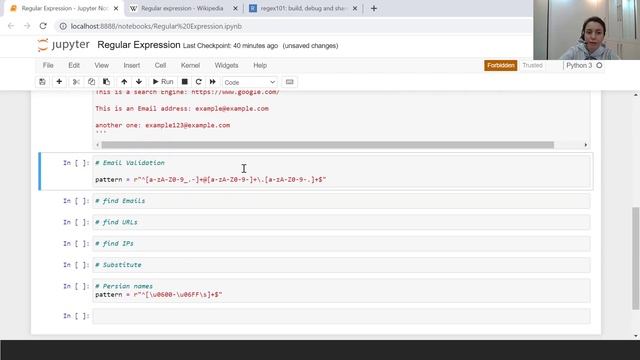Viewport: 640px width, 360px height.
Task: Click the Jupyter logo
Action: pyautogui.click(x=63, y=45)
